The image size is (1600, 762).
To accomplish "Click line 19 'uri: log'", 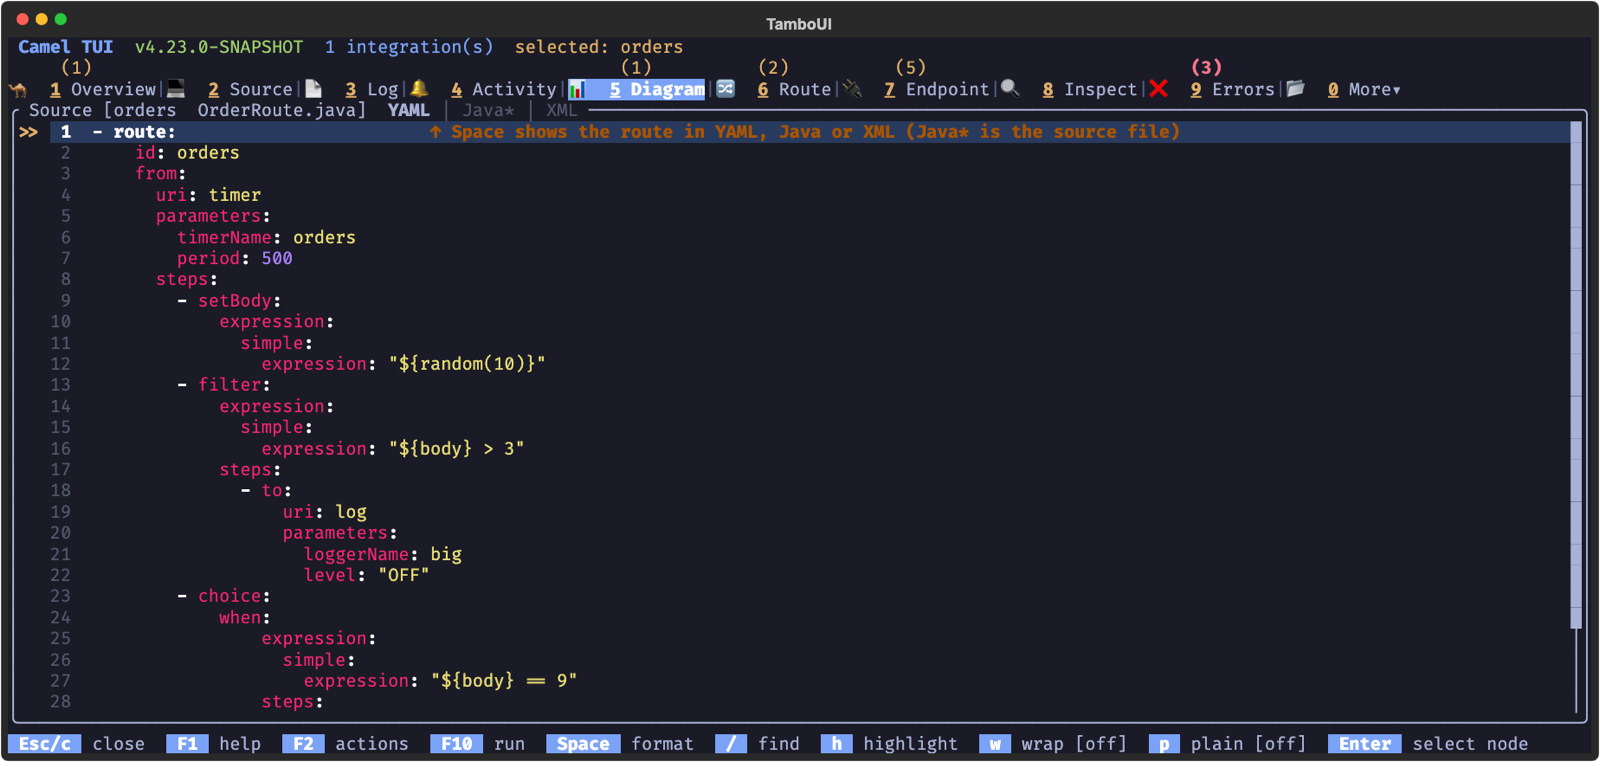I will click(324, 511).
